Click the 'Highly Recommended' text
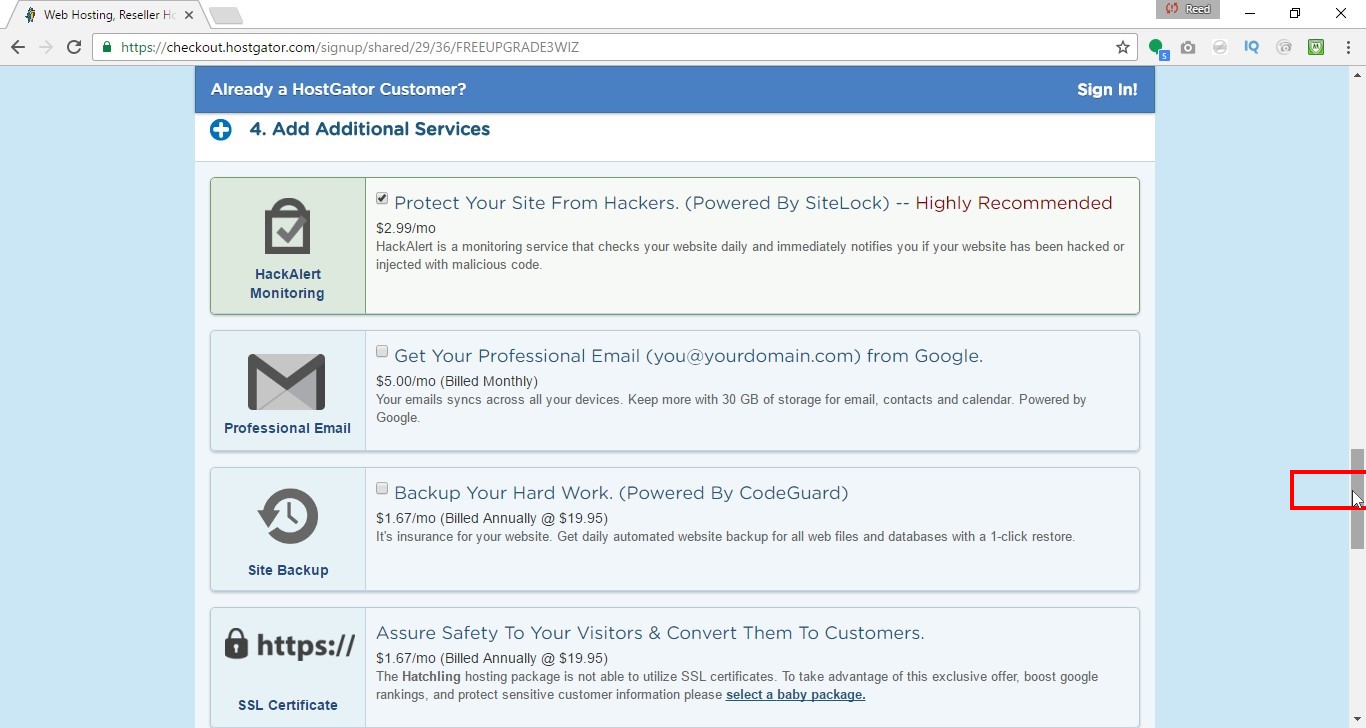1366x728 pixels. [1014, 203]
